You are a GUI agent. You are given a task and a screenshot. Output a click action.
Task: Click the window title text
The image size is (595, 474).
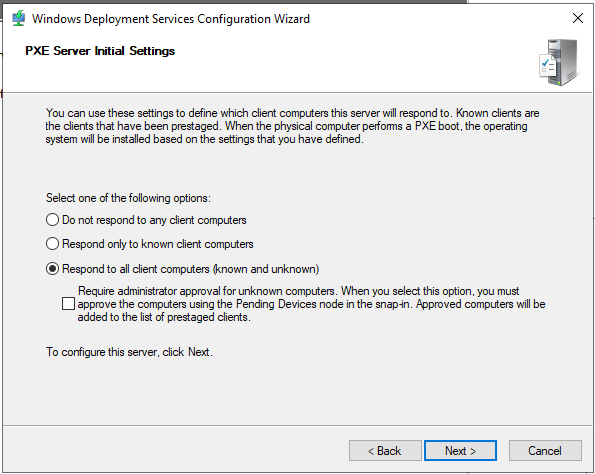171,19
